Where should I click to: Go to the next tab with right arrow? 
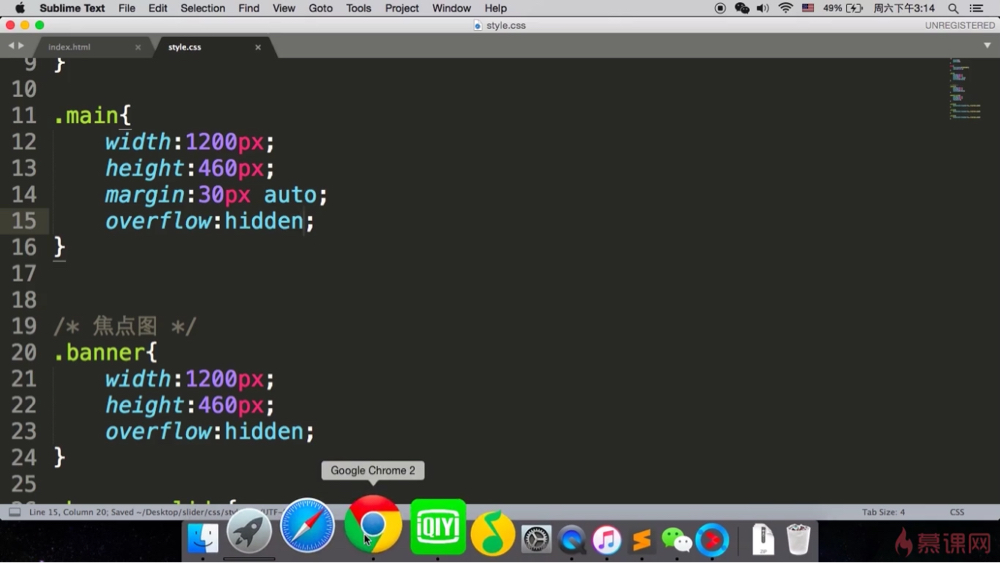[x=21, y=46]
